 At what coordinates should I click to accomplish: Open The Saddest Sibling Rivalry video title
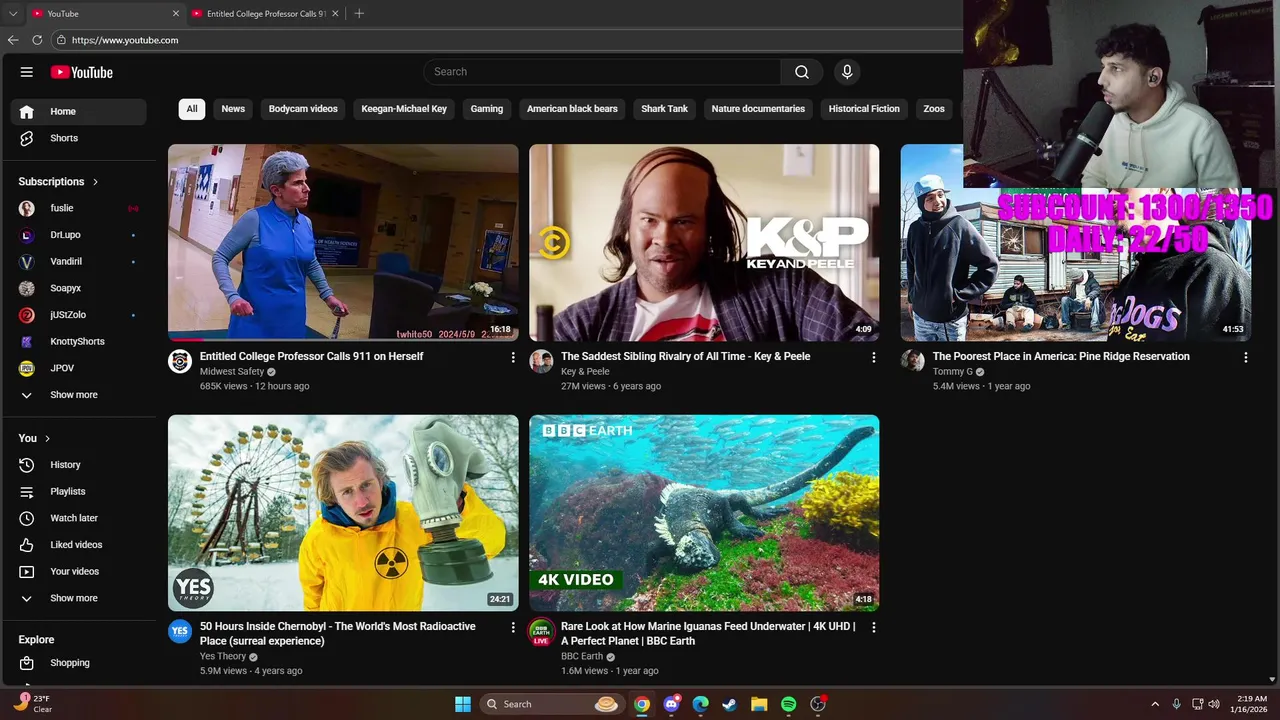tap(685, 357)
